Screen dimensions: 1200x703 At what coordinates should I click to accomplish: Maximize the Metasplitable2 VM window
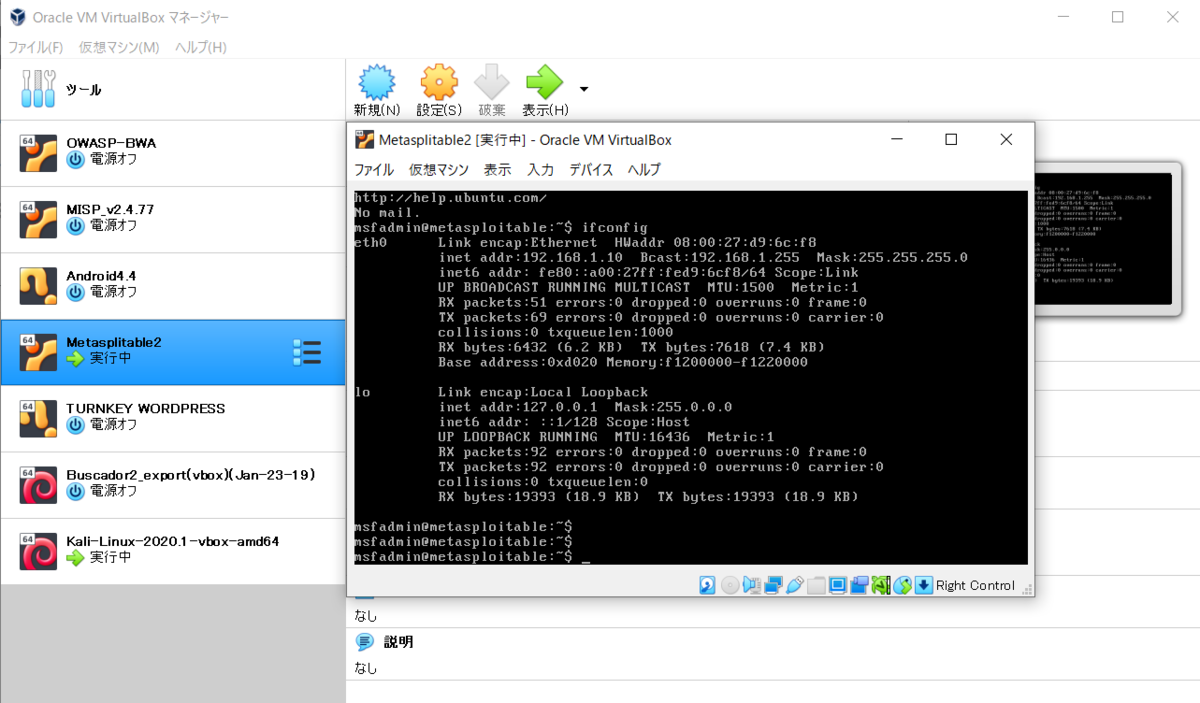[x=952, y=139]
